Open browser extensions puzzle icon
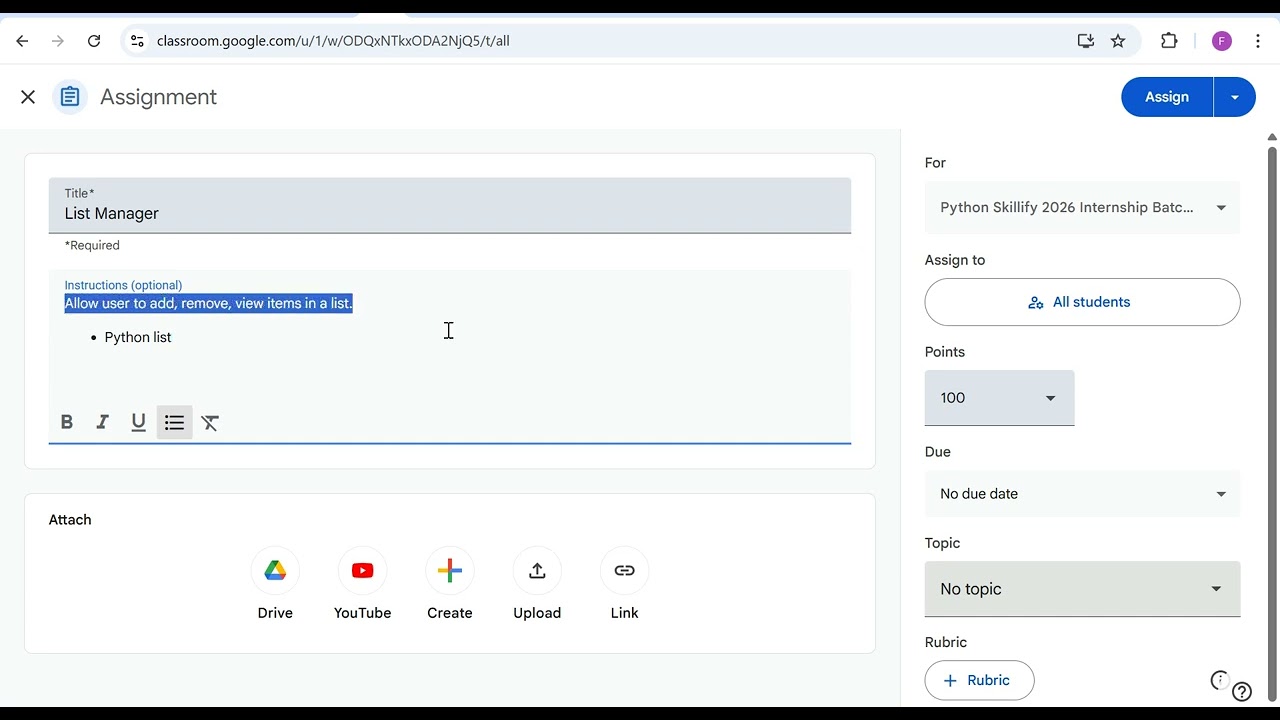The image size is (1280, 720). click(x=1169, y=41)
